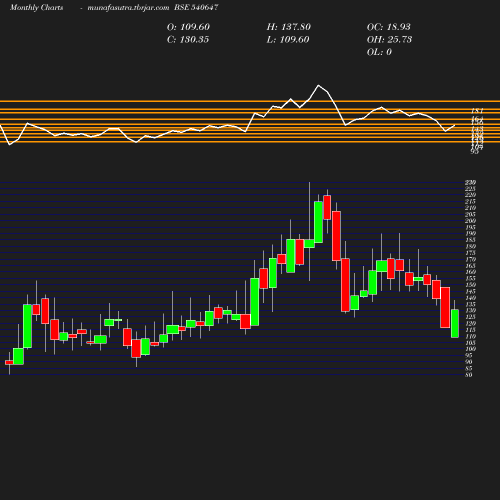
Task: Click the 'munafasutra.tbrjar.com' site label
Action: pyautogui.click(x=128, y=7)
